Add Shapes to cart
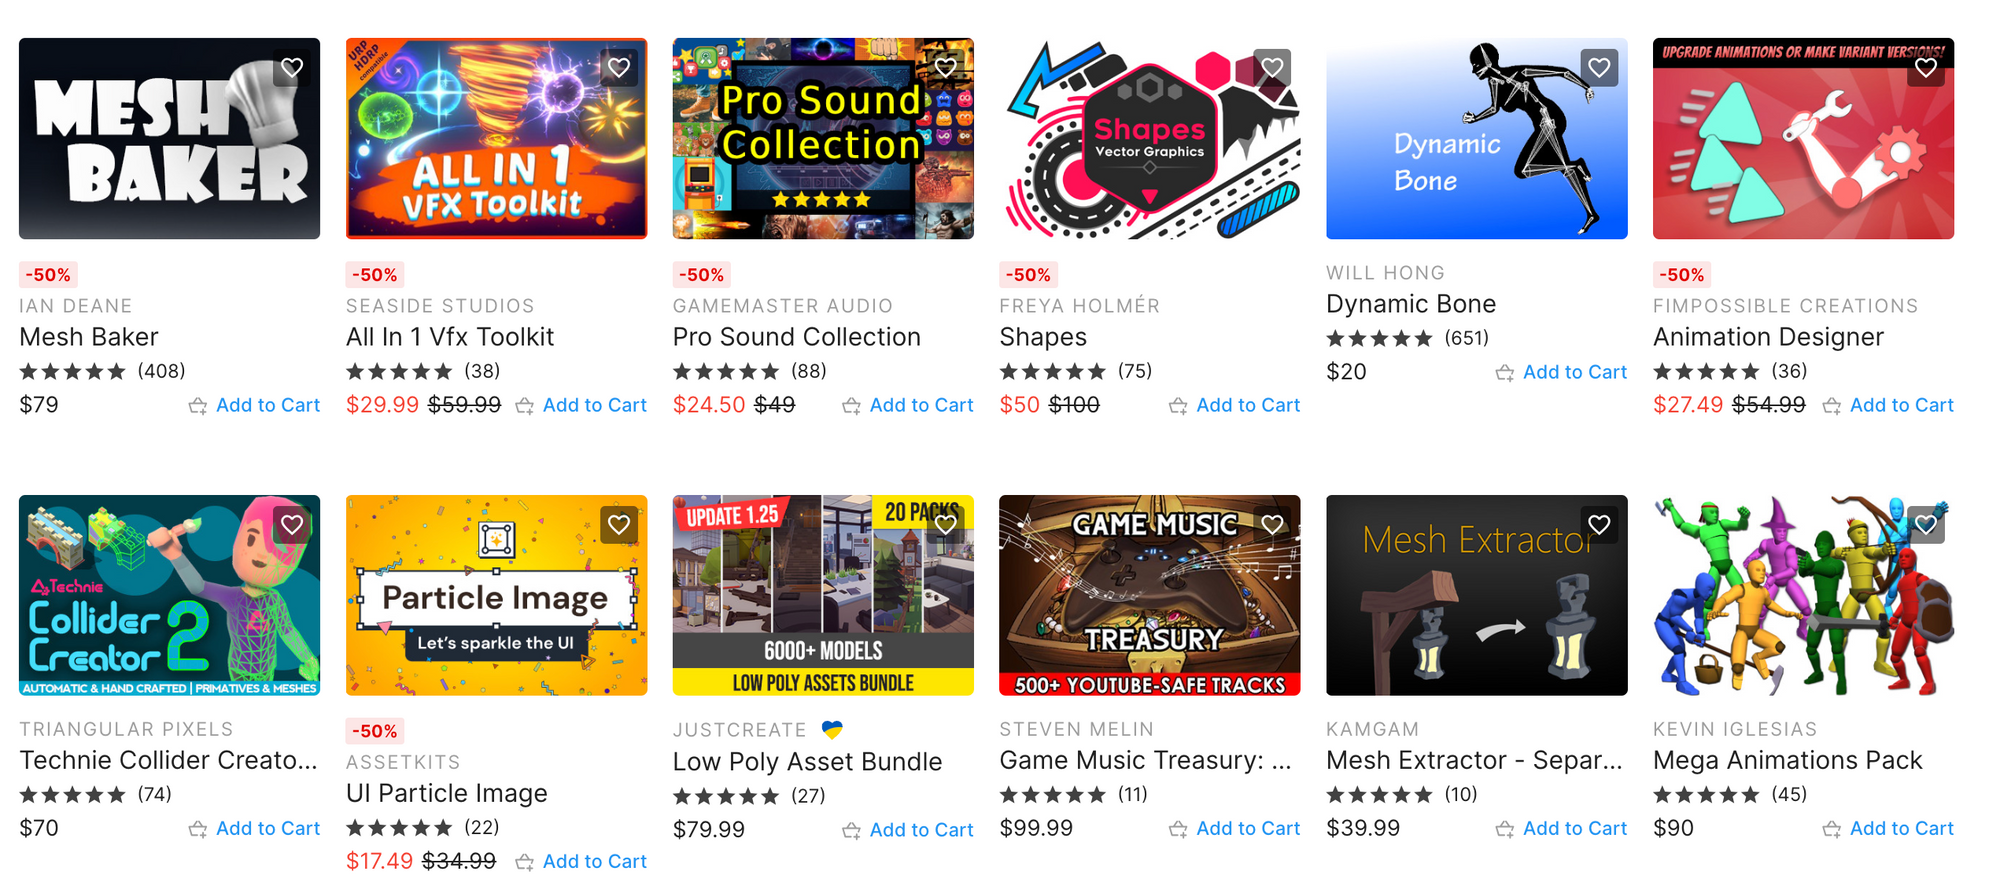2000x883 pixels. coord(1235,405)
